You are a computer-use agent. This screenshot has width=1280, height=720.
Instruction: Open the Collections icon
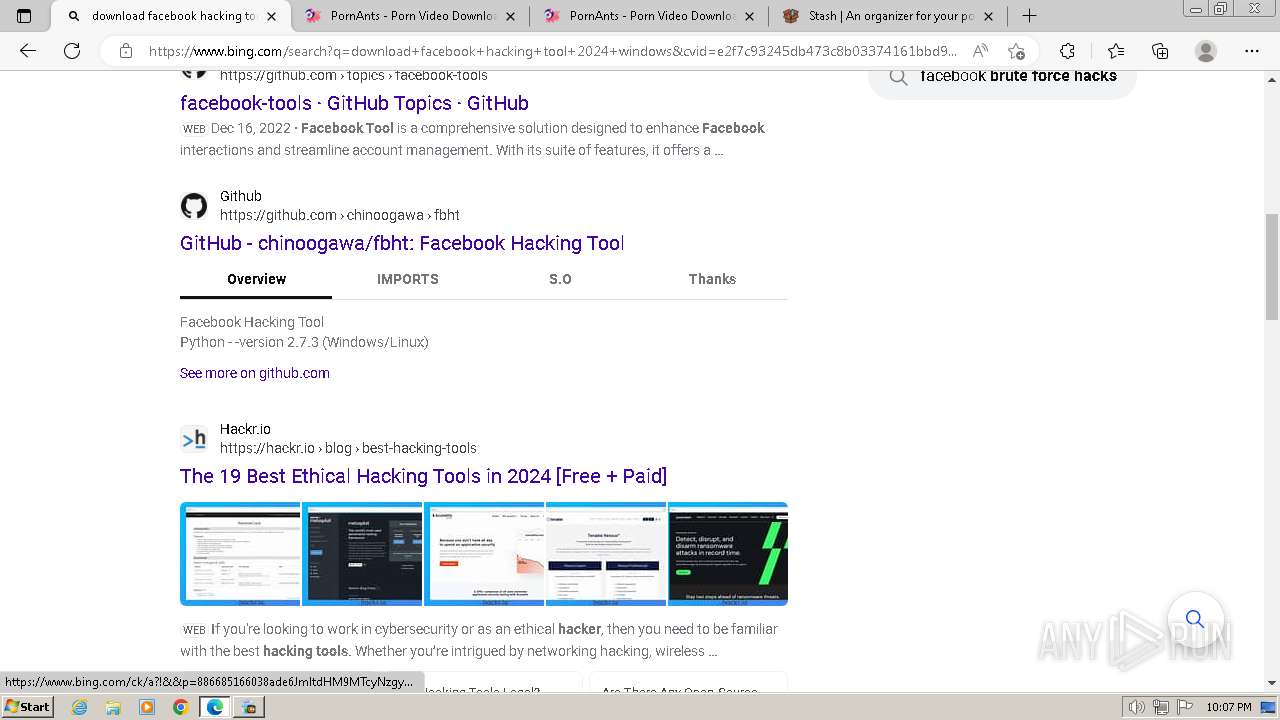(x=1160, y=51)
